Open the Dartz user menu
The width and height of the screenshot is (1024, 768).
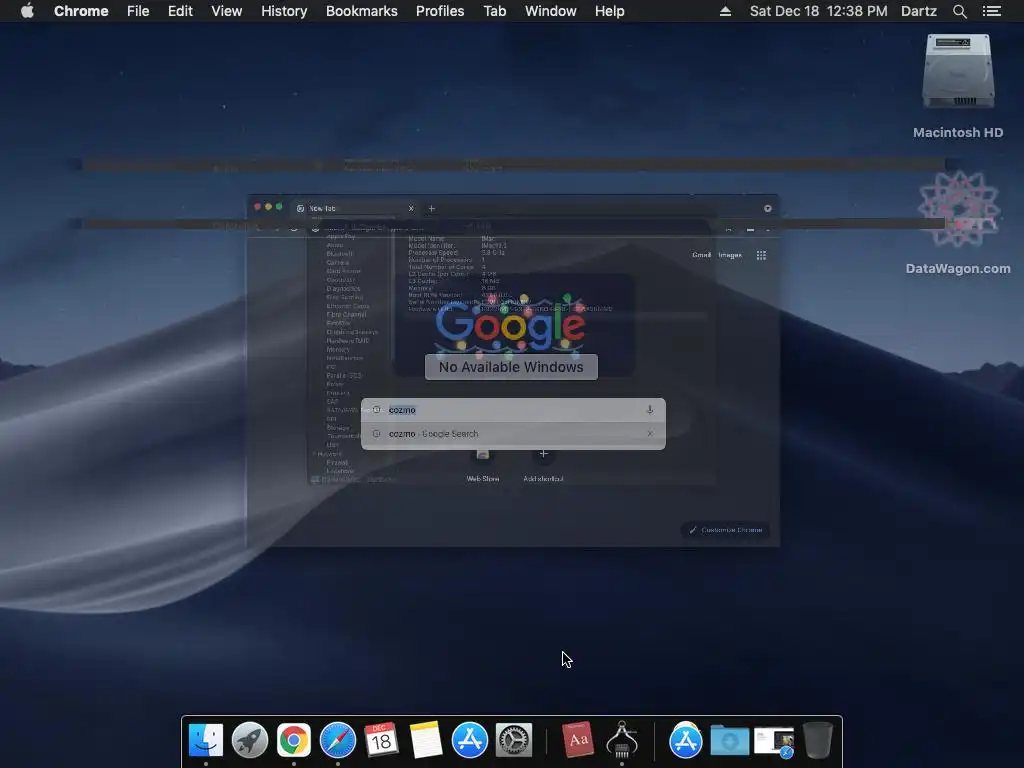[919, 11]
